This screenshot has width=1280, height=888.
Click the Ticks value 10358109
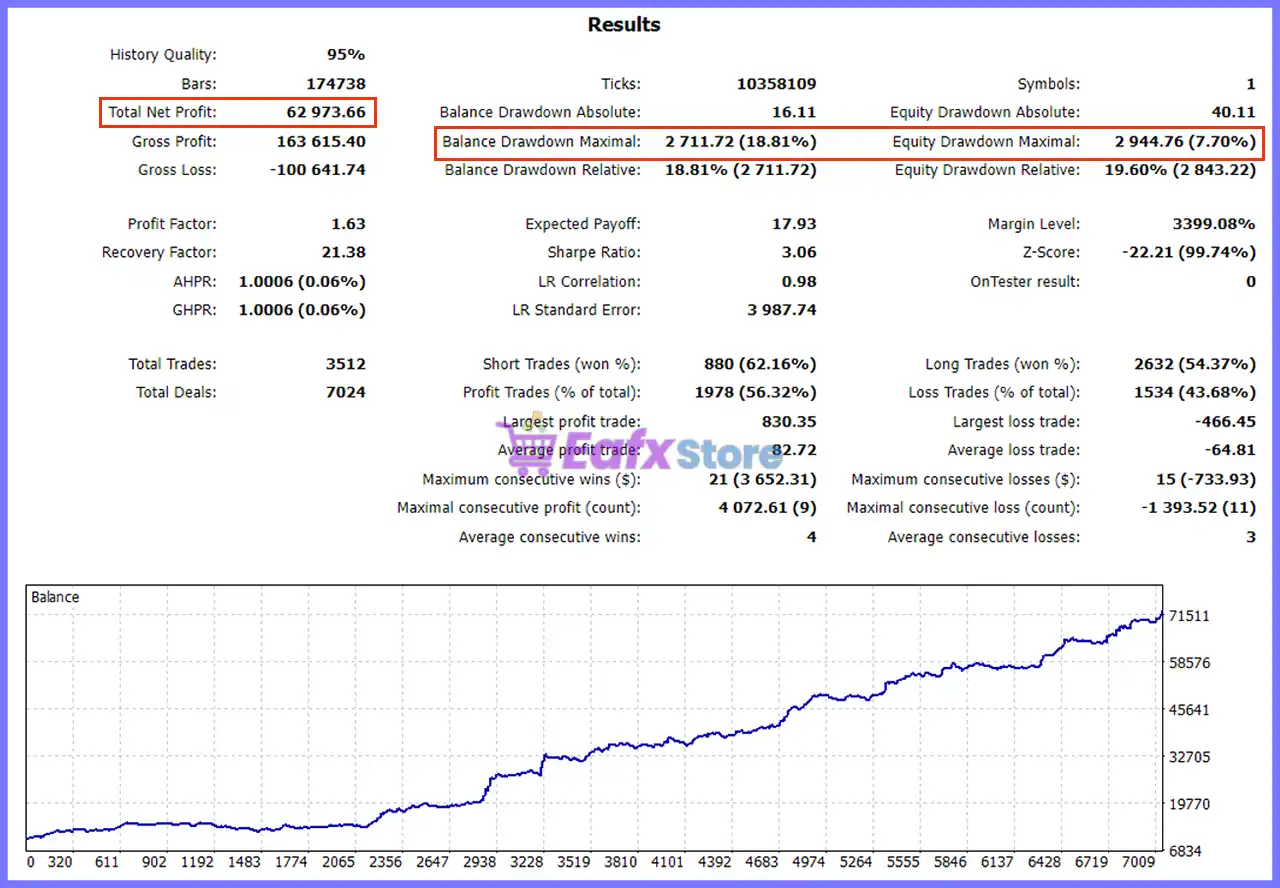coord(777,84)
